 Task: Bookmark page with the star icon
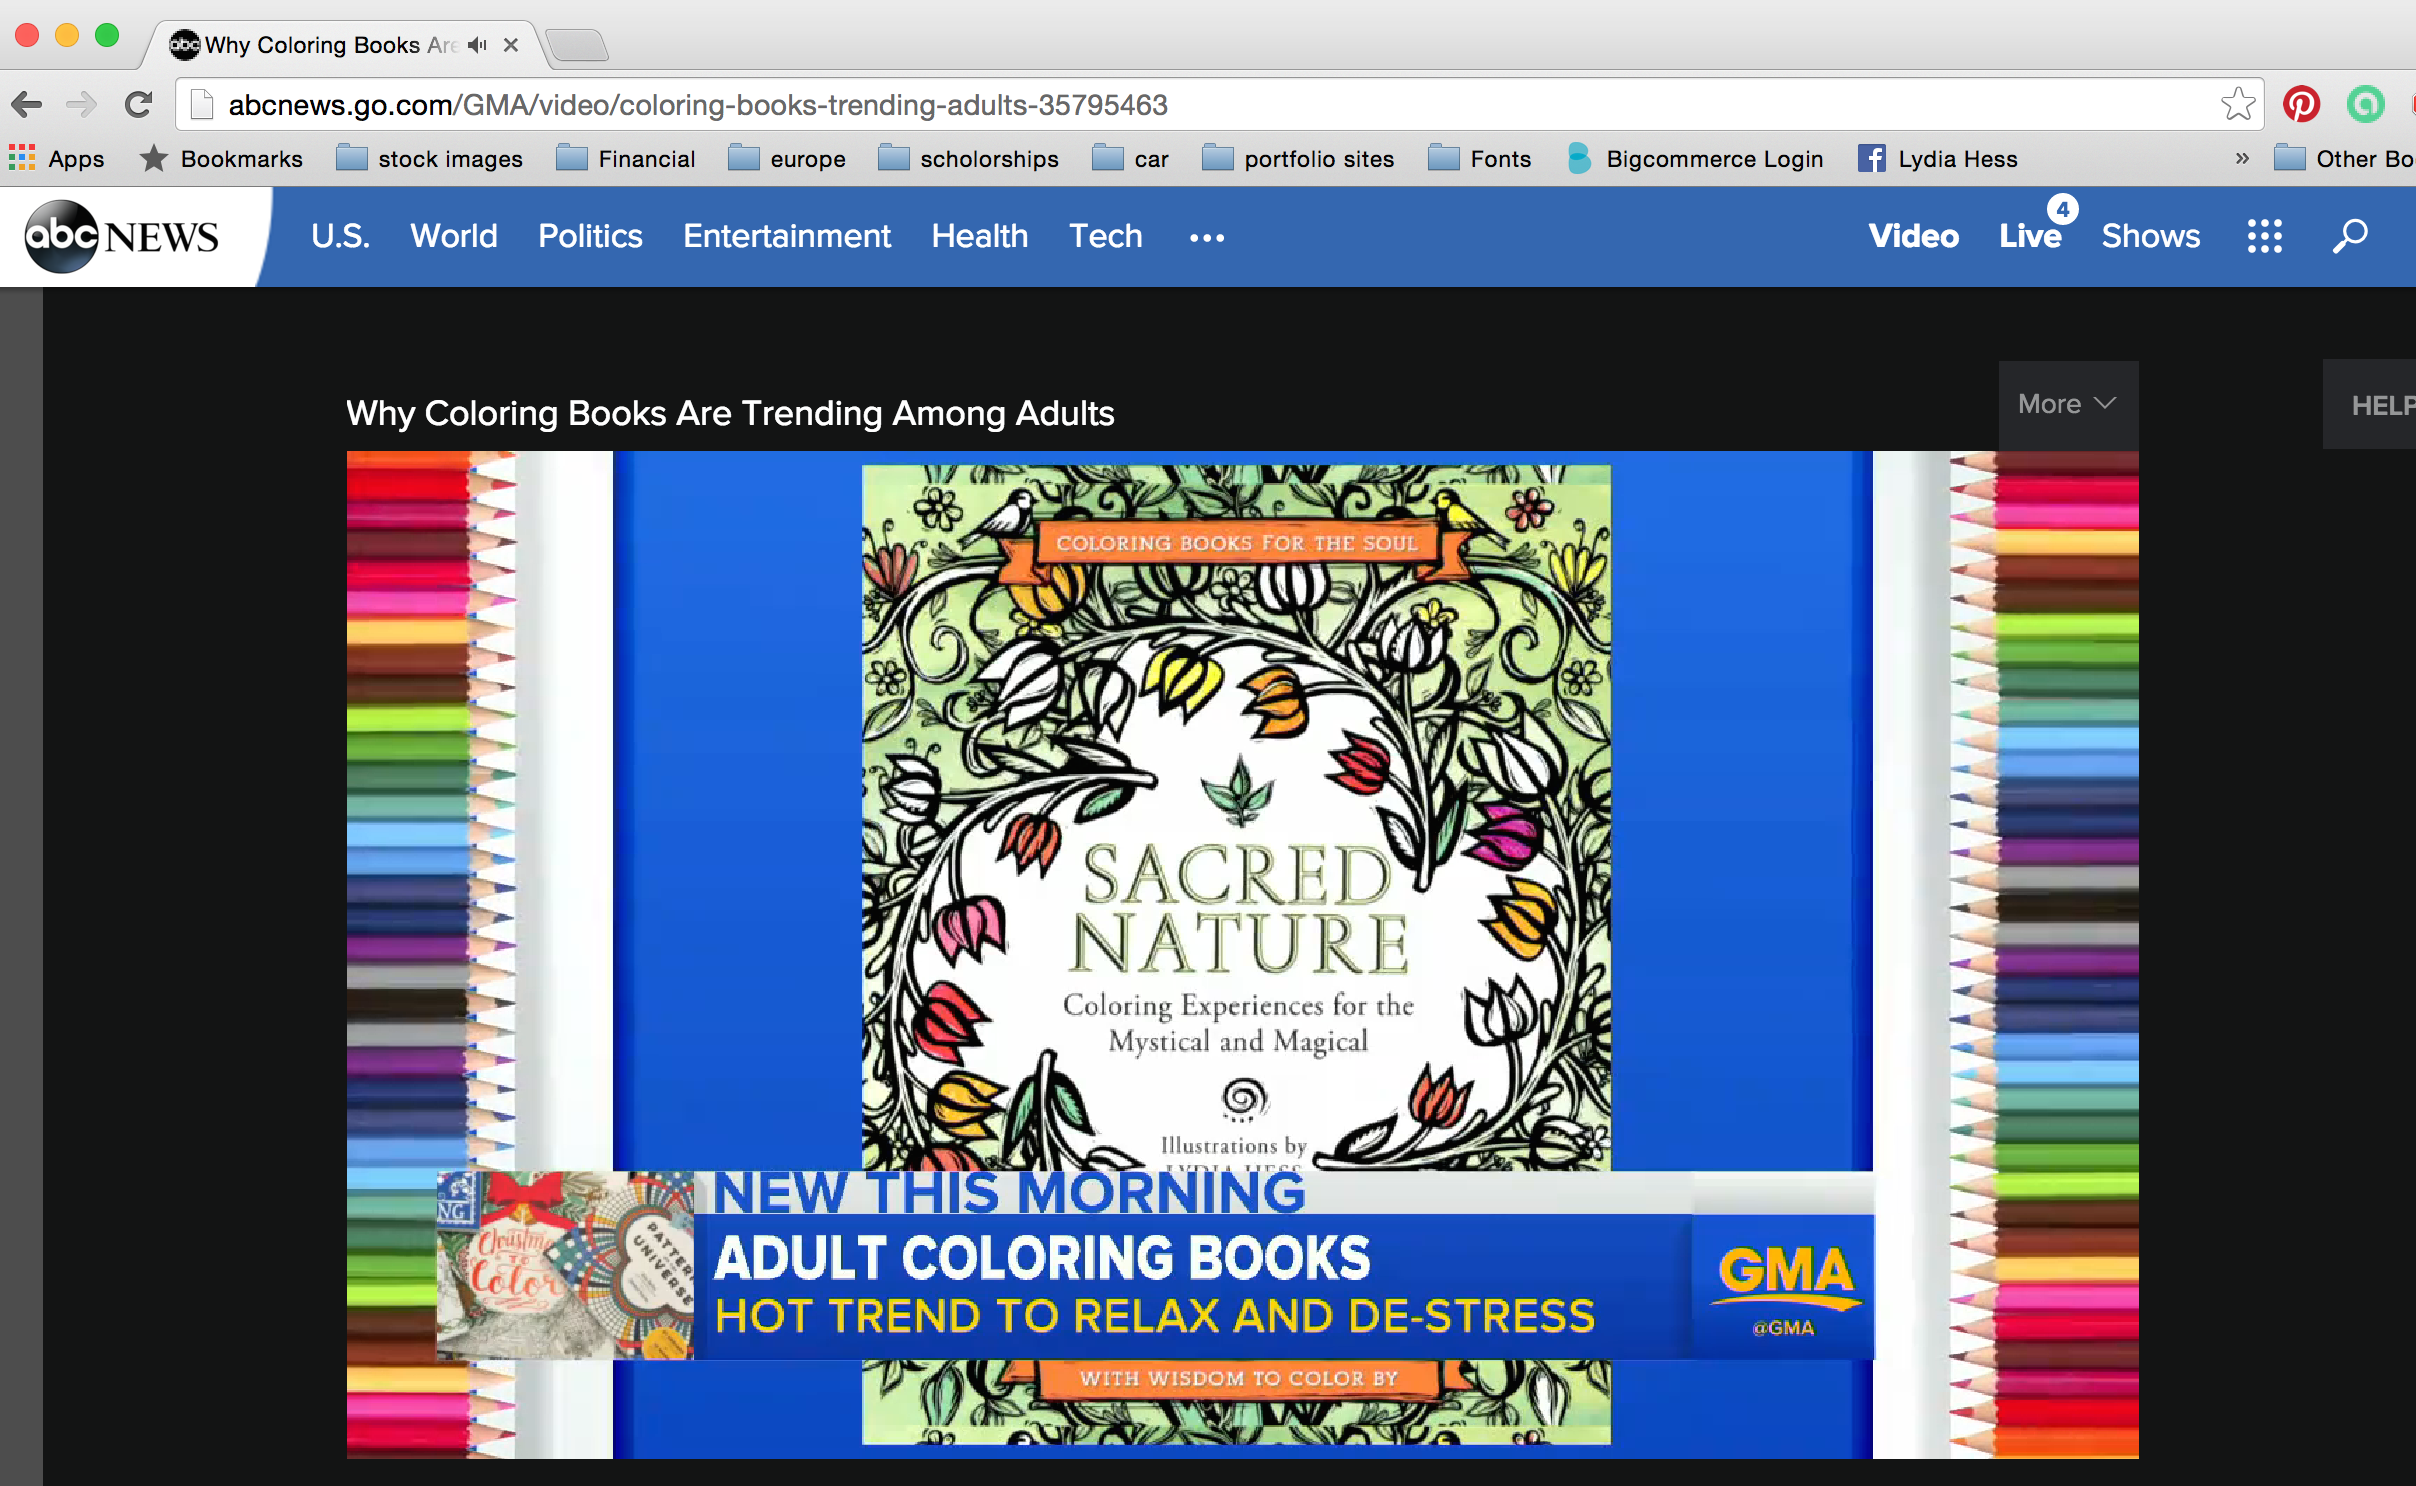(x=2237, y=104)
